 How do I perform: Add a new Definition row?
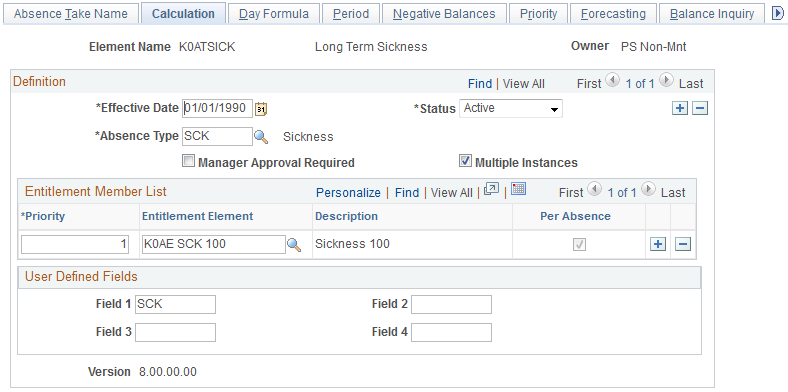[679, 109]
